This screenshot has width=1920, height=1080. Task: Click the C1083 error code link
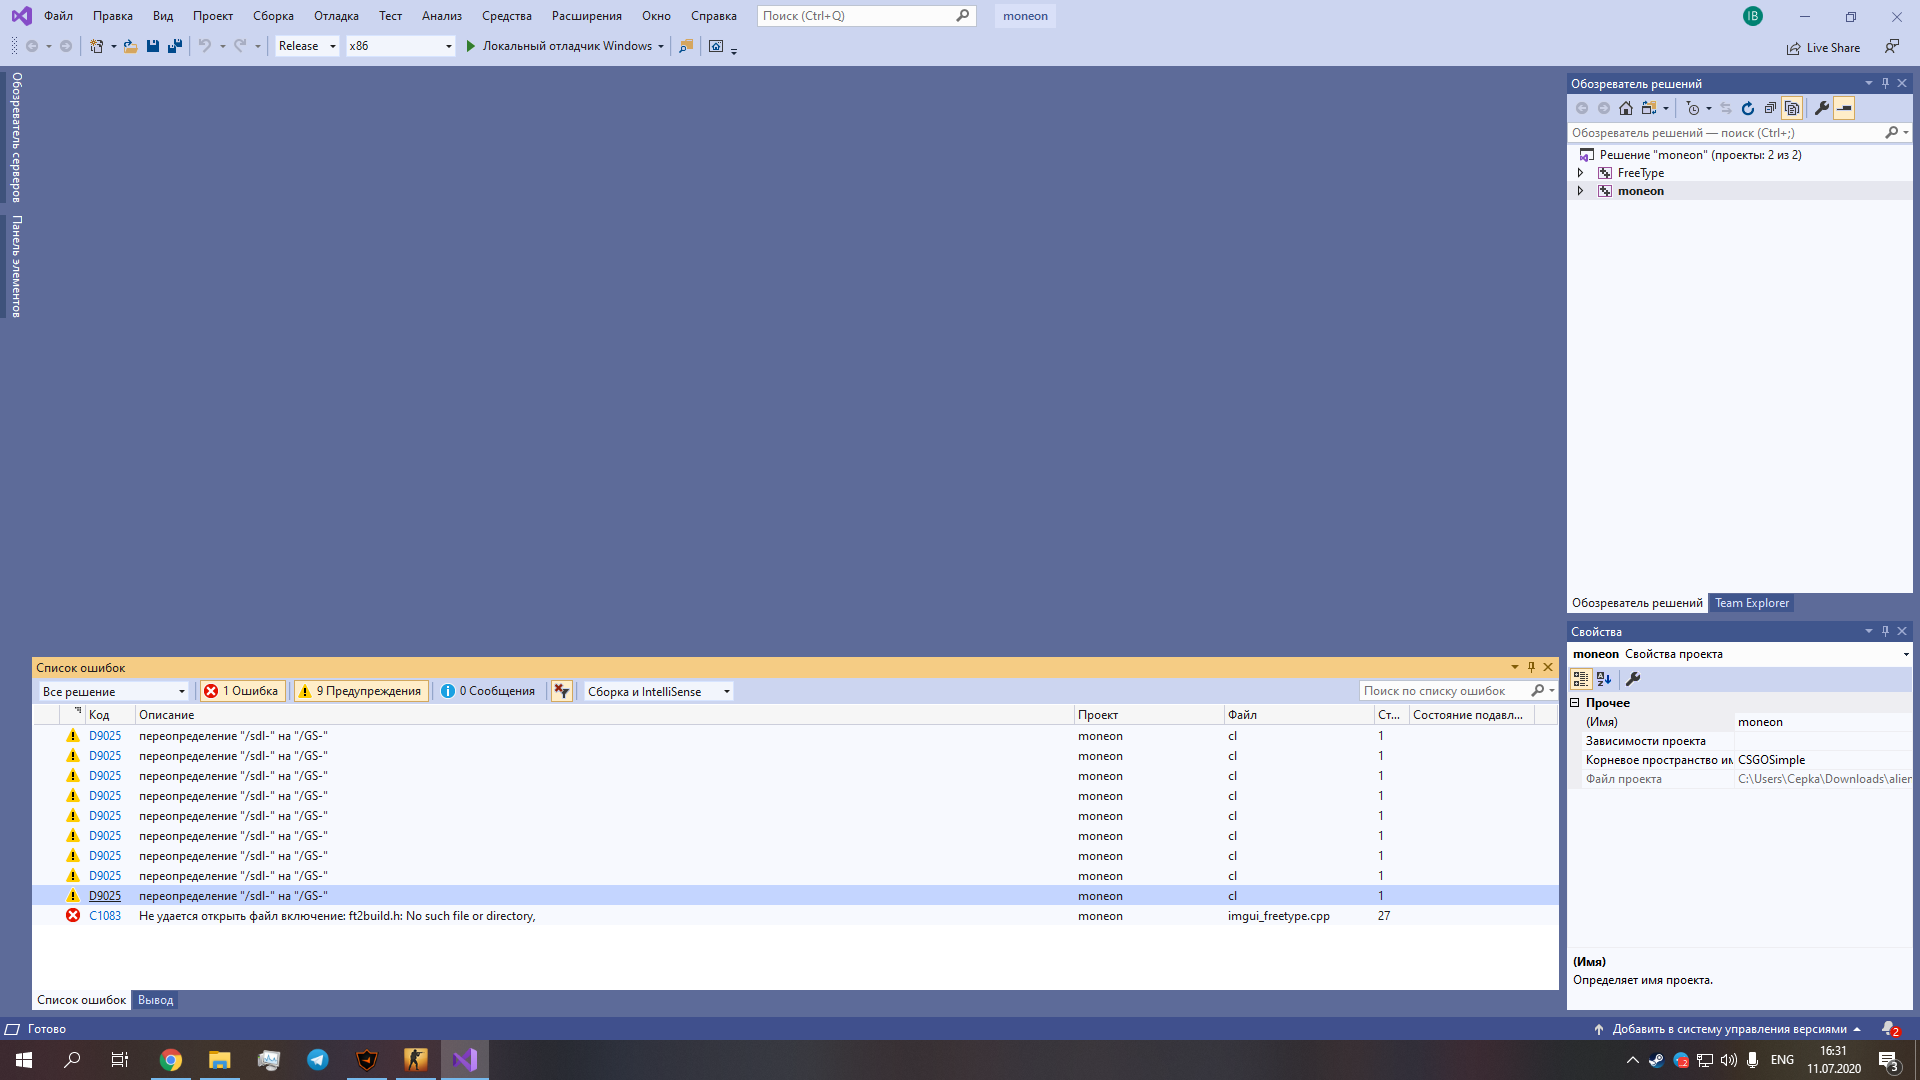[x=105, y=916]
